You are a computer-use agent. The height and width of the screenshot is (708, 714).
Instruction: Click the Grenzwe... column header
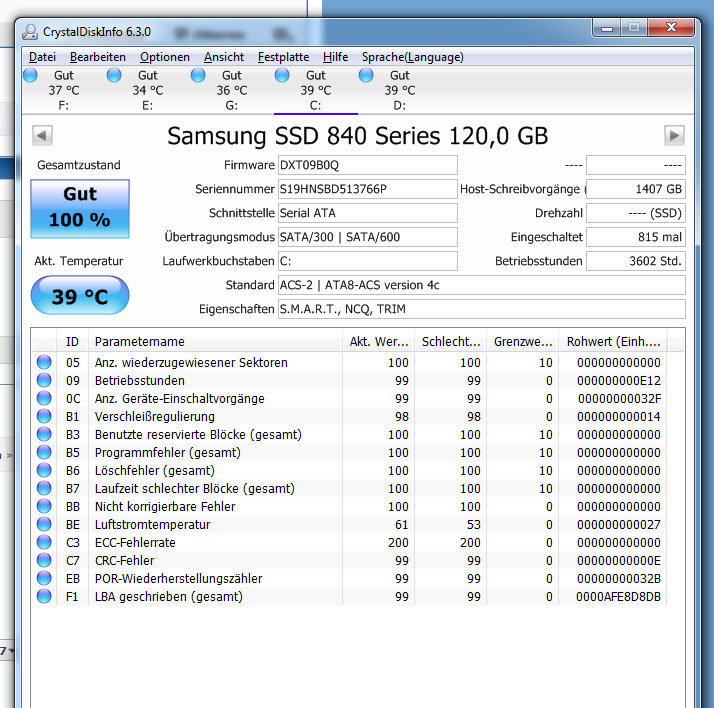(x=522, y=341)
